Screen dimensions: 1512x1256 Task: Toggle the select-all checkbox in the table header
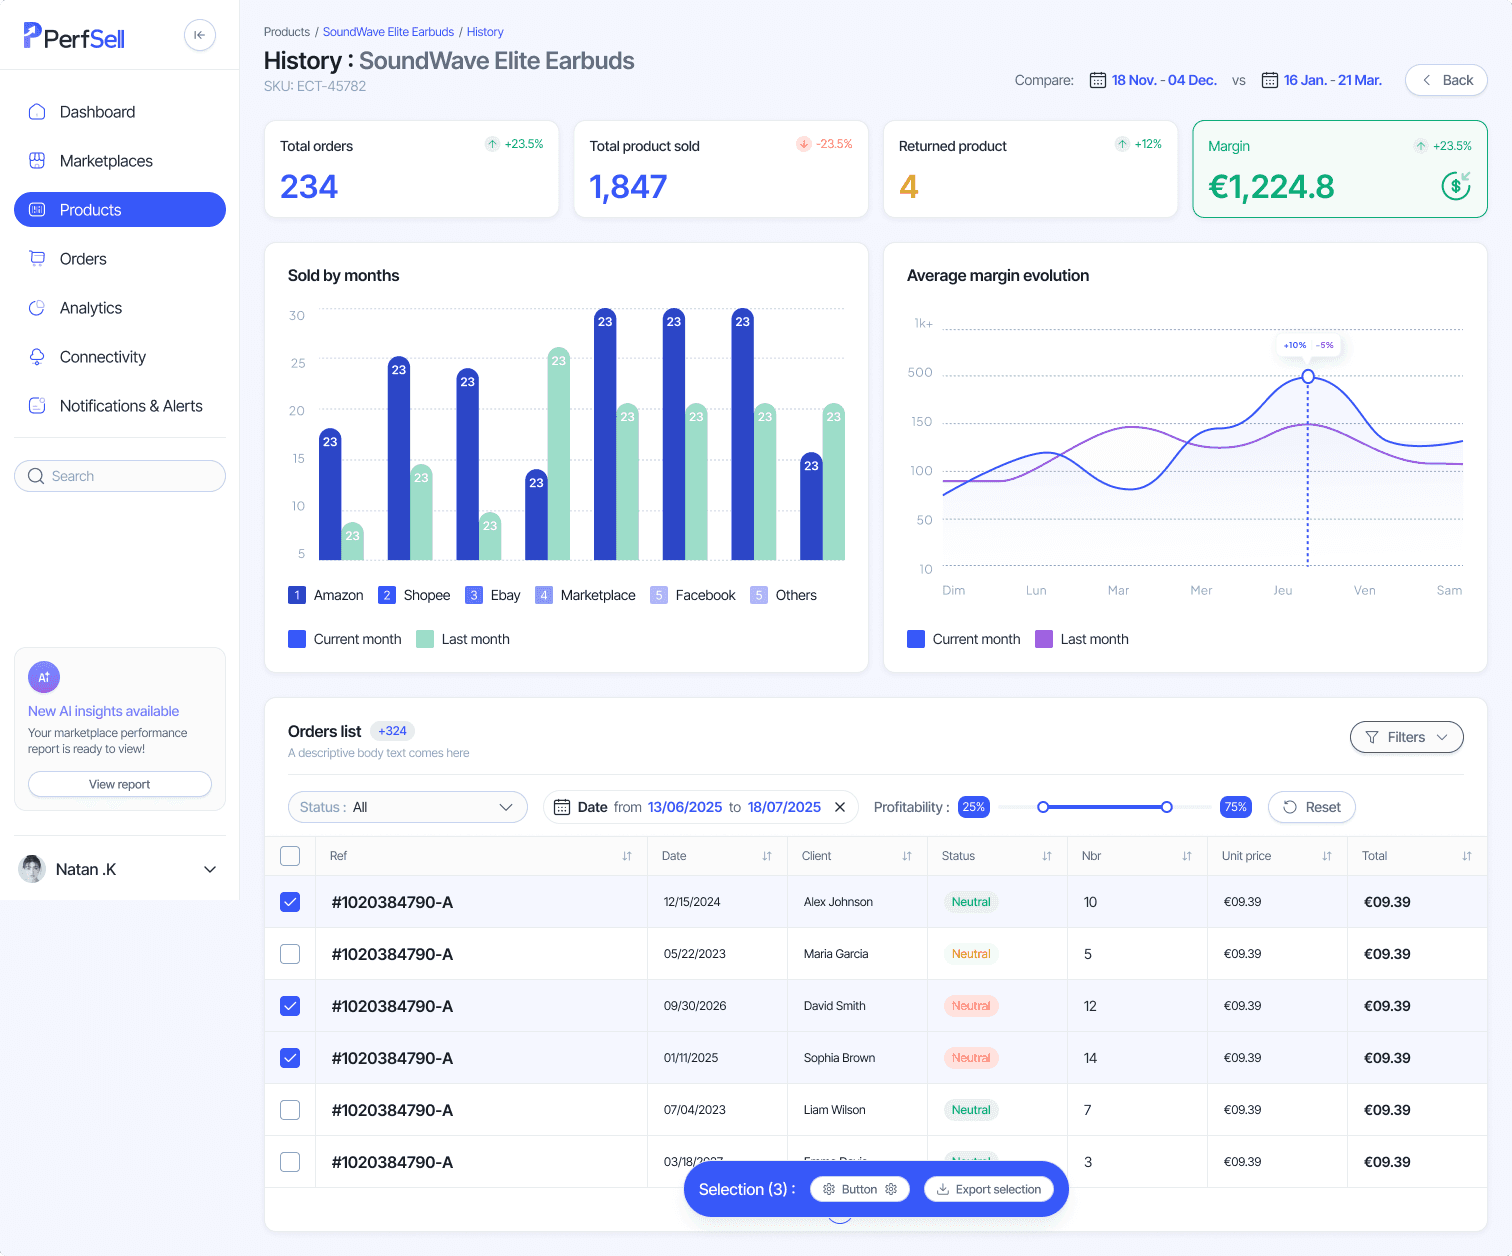click(x=290, y=856)
